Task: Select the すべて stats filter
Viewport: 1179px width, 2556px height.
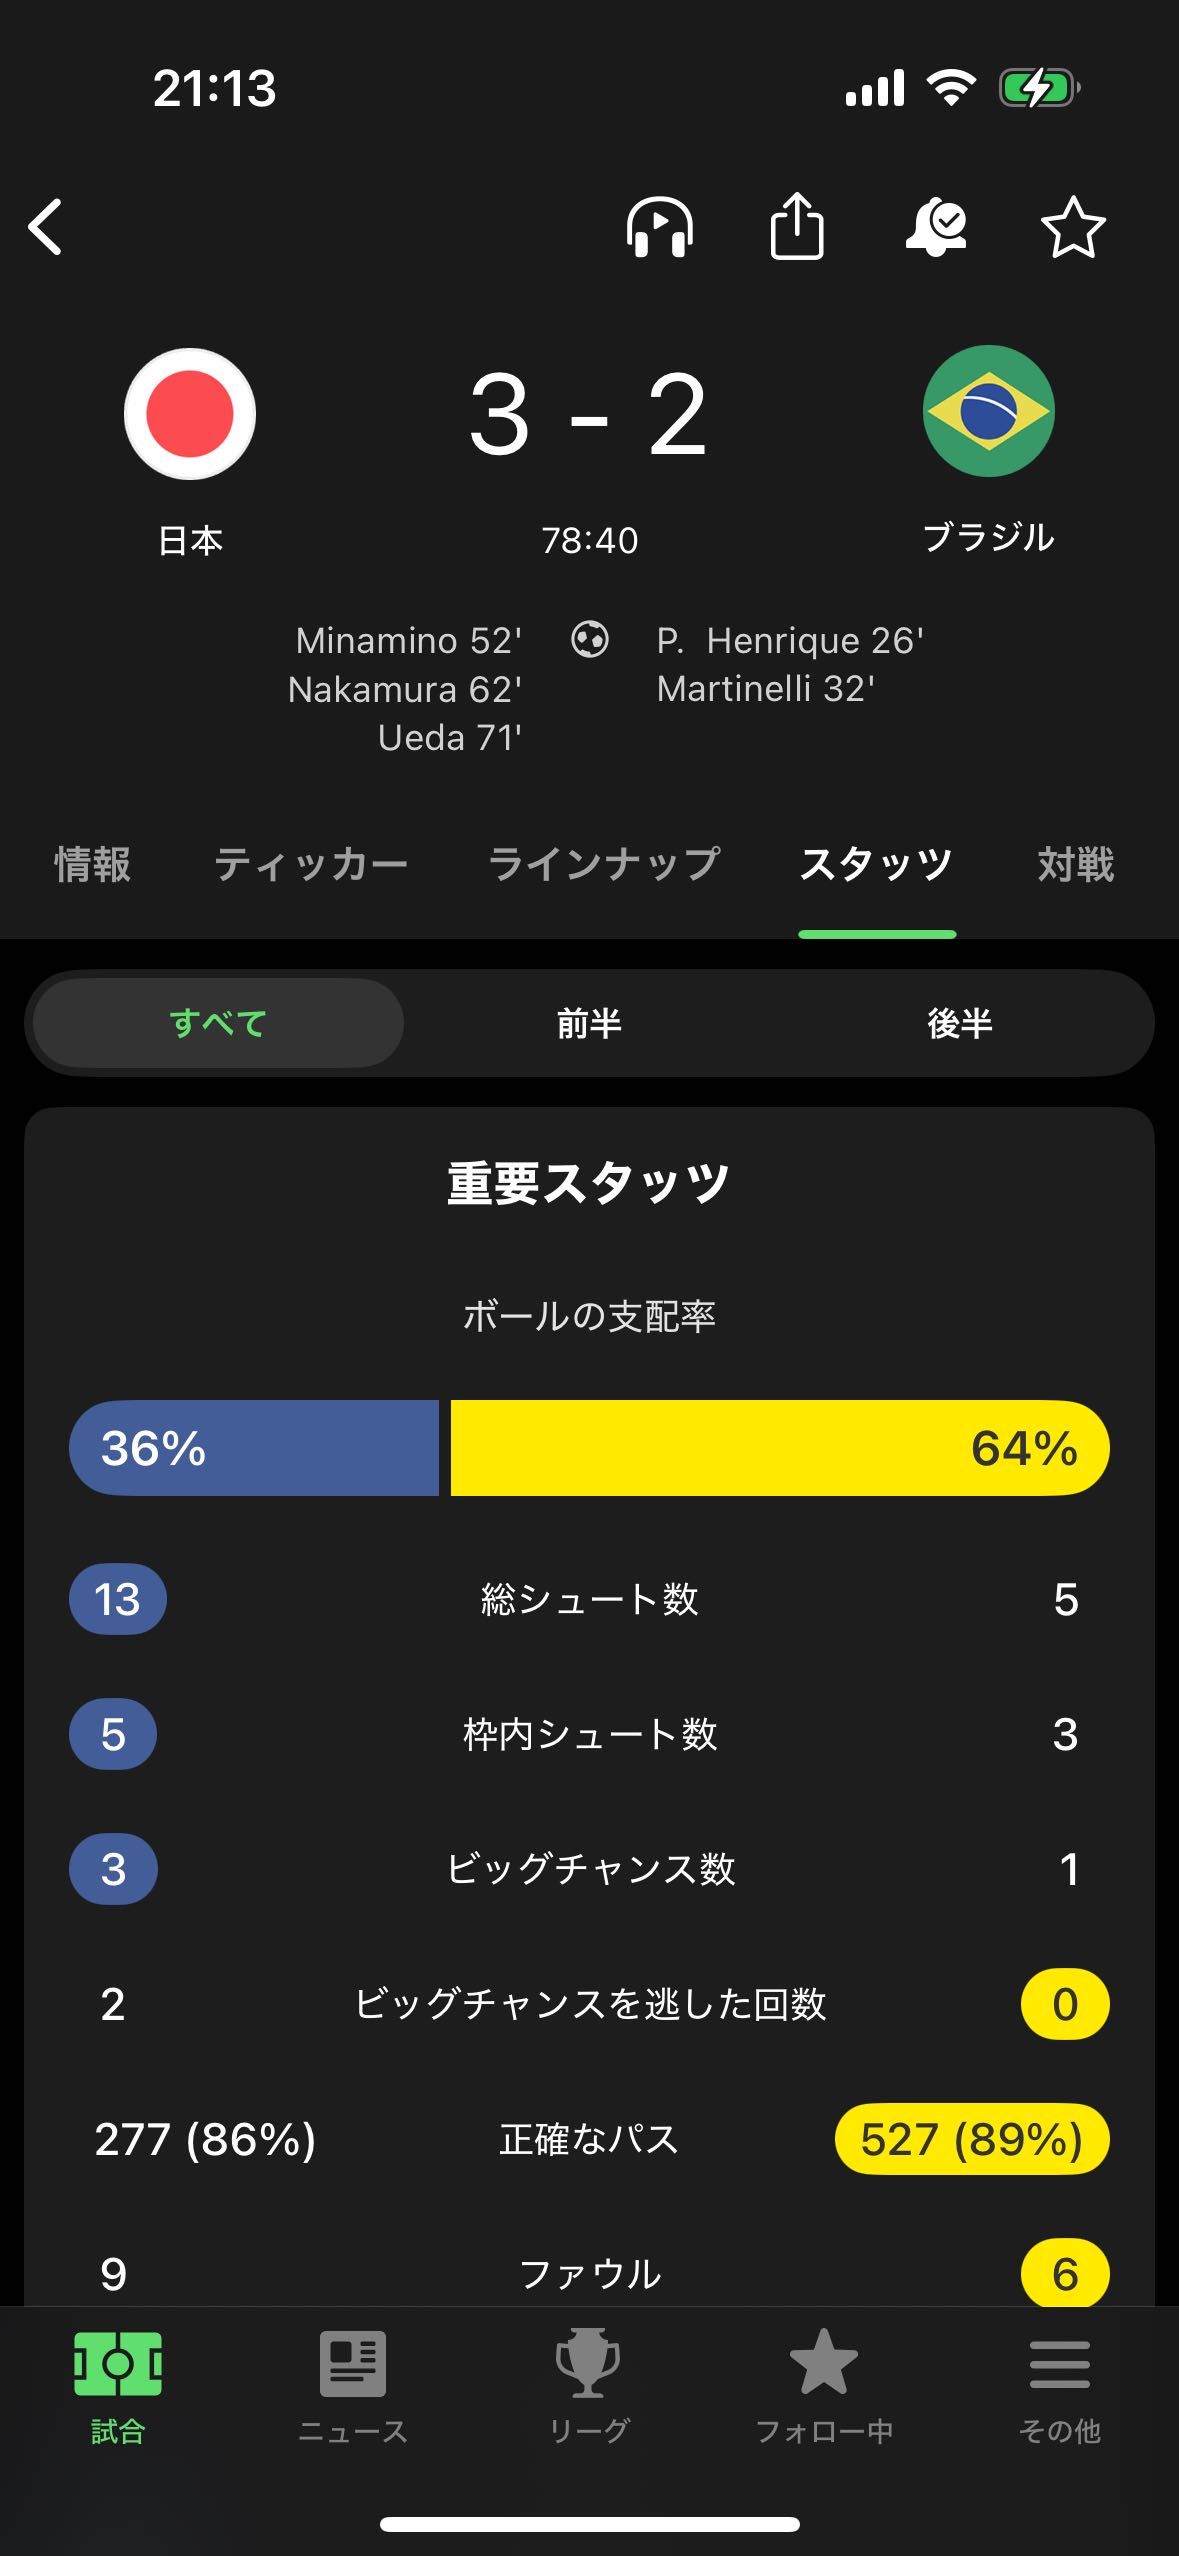Action: (218, 1023)
